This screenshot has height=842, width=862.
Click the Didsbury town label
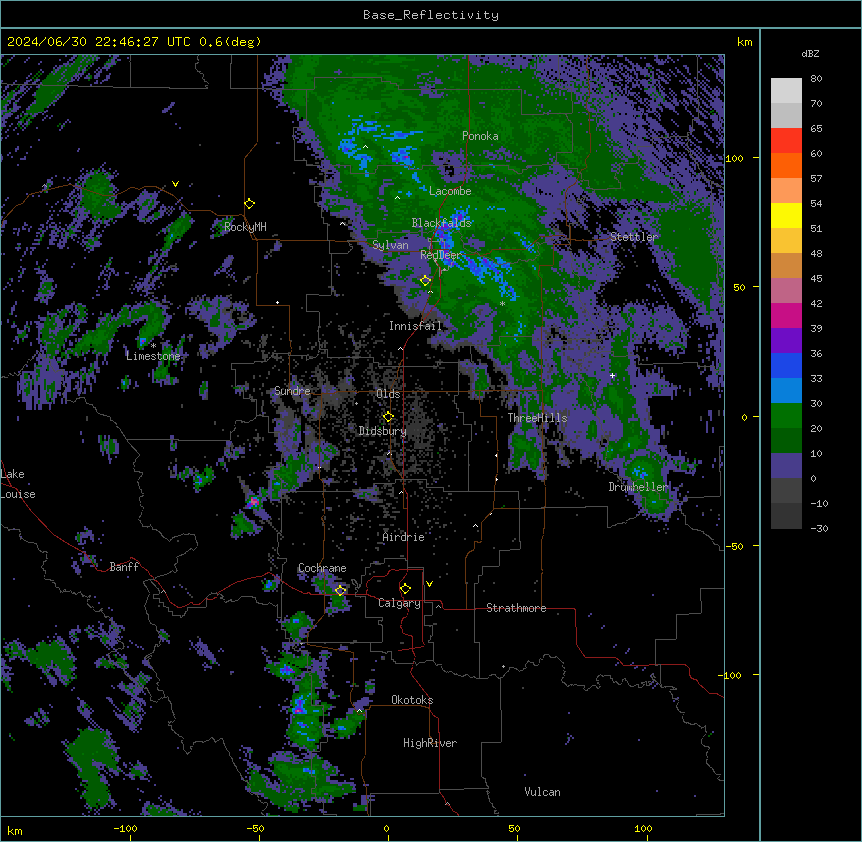tap(383, 431)
